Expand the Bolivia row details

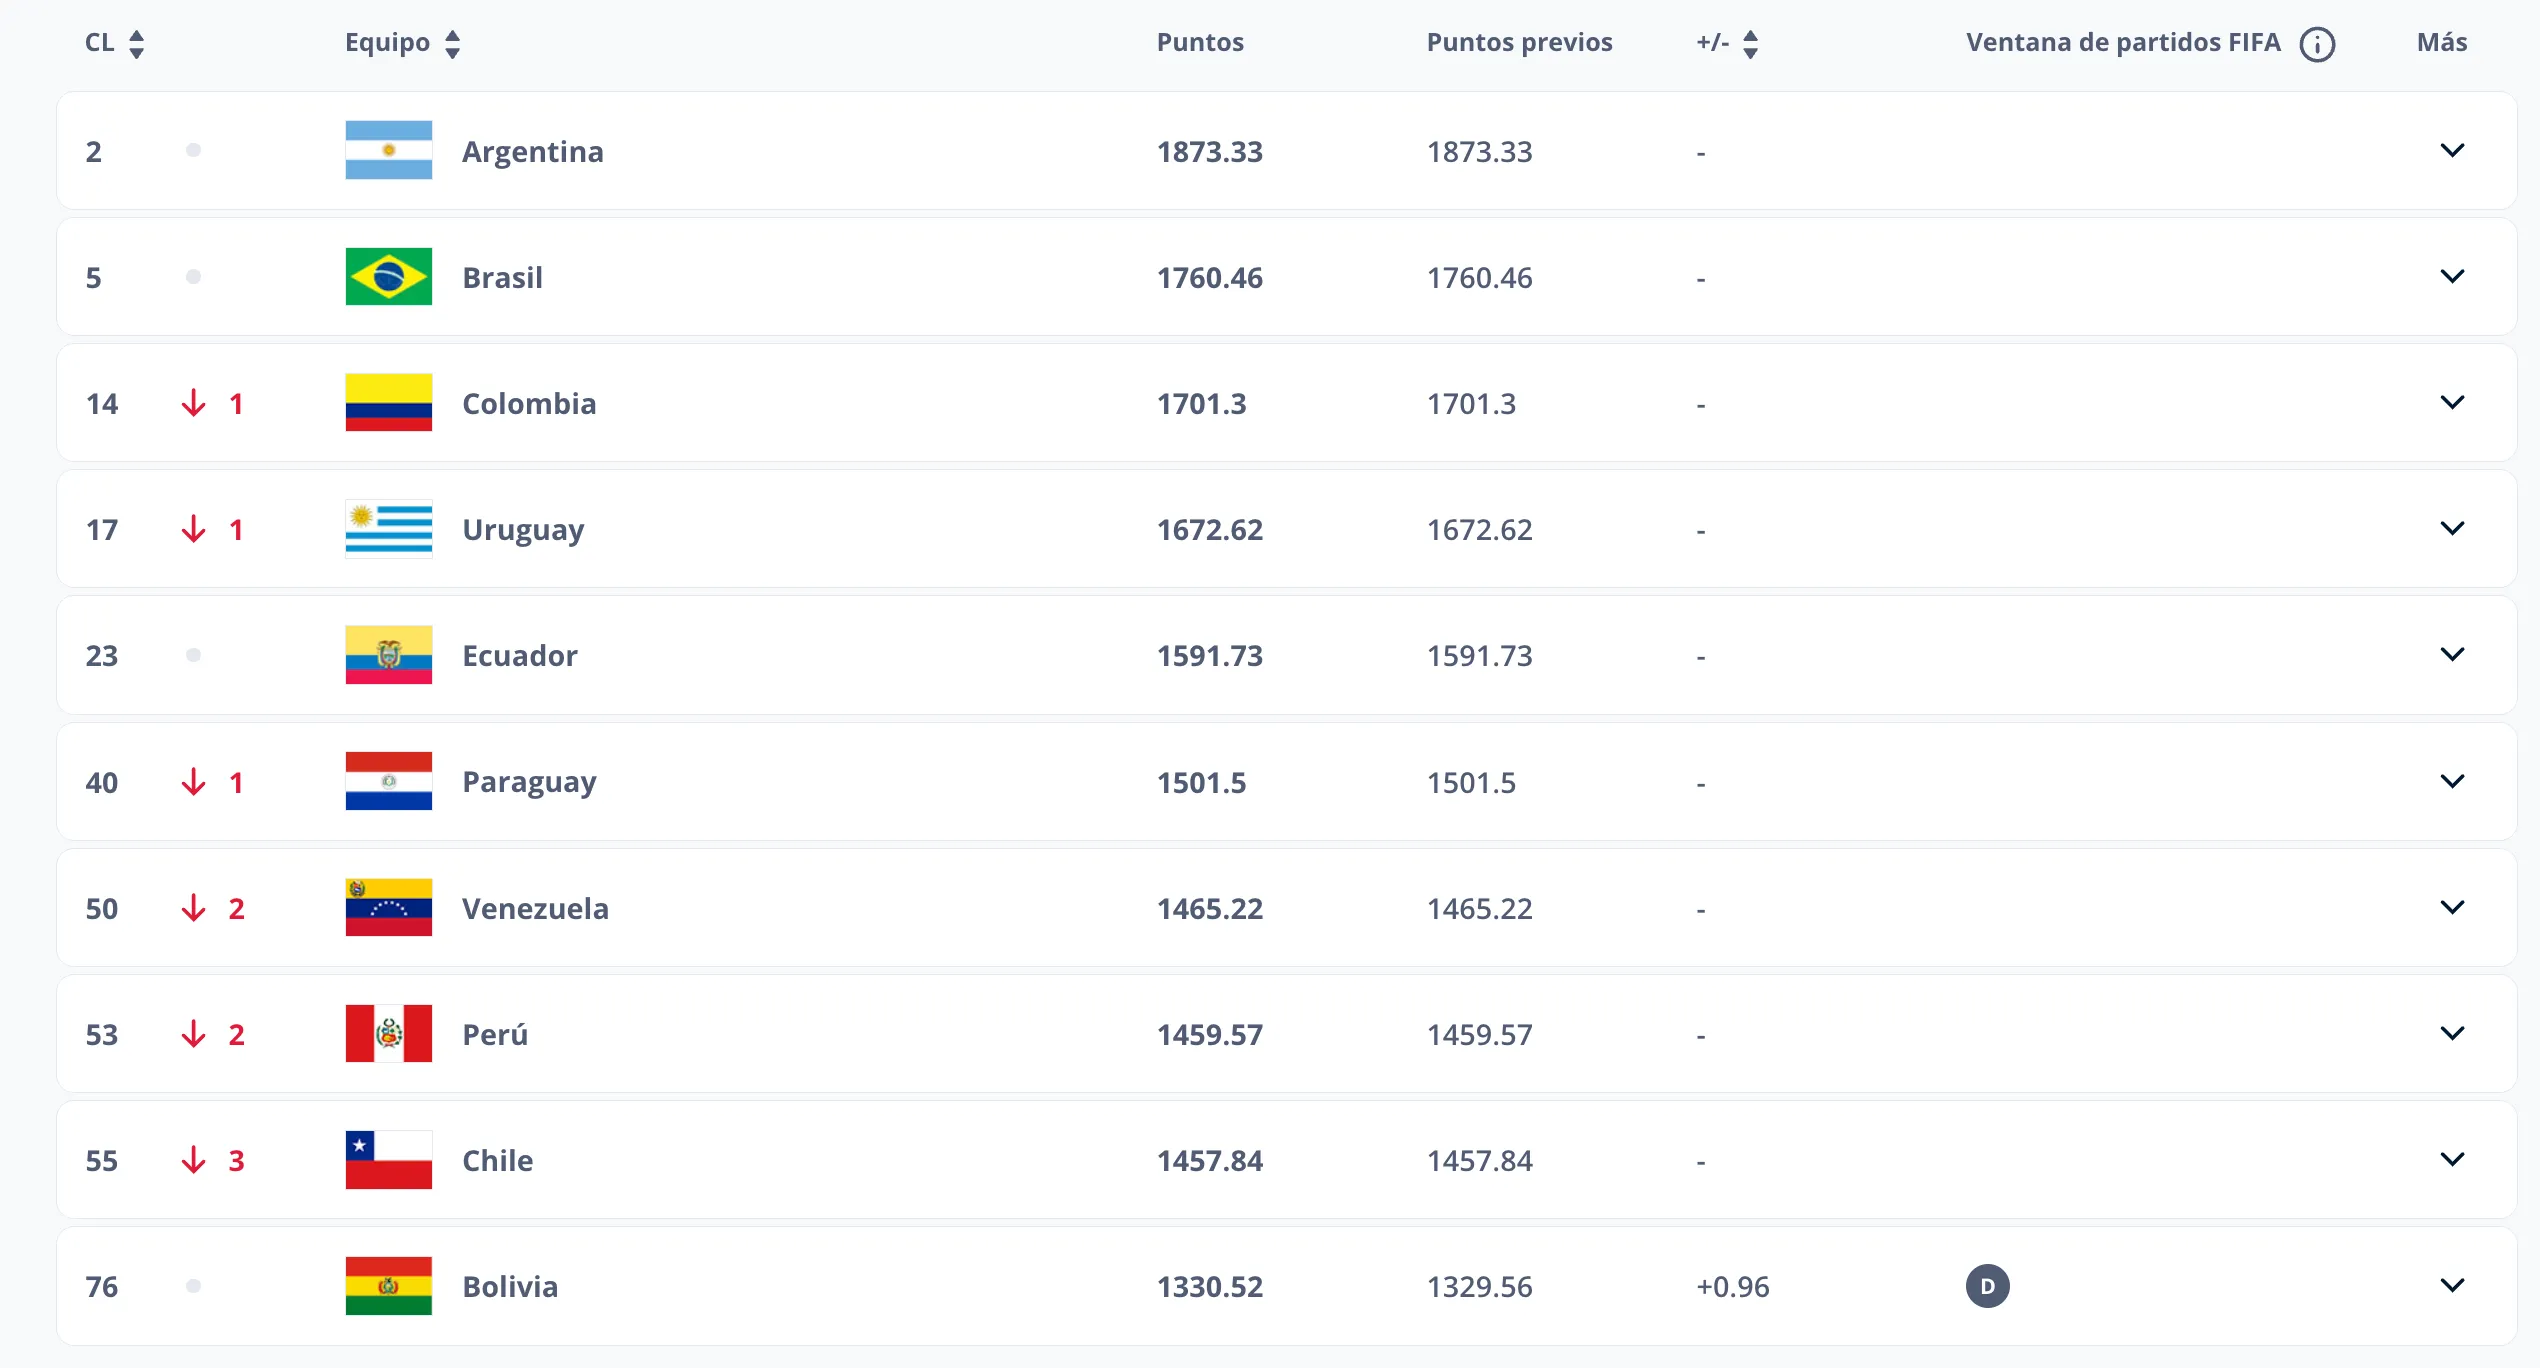tap(2452, 1287)
